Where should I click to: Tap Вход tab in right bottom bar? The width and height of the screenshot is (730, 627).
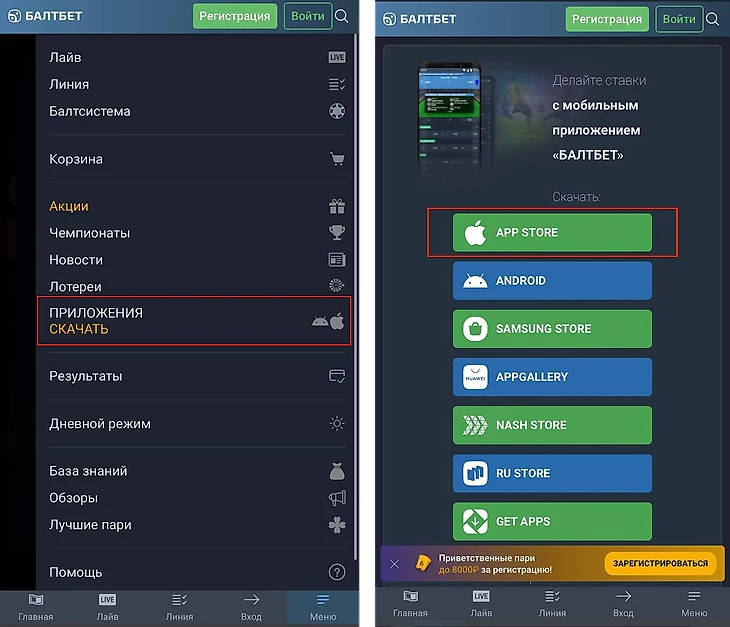[623, 604]
